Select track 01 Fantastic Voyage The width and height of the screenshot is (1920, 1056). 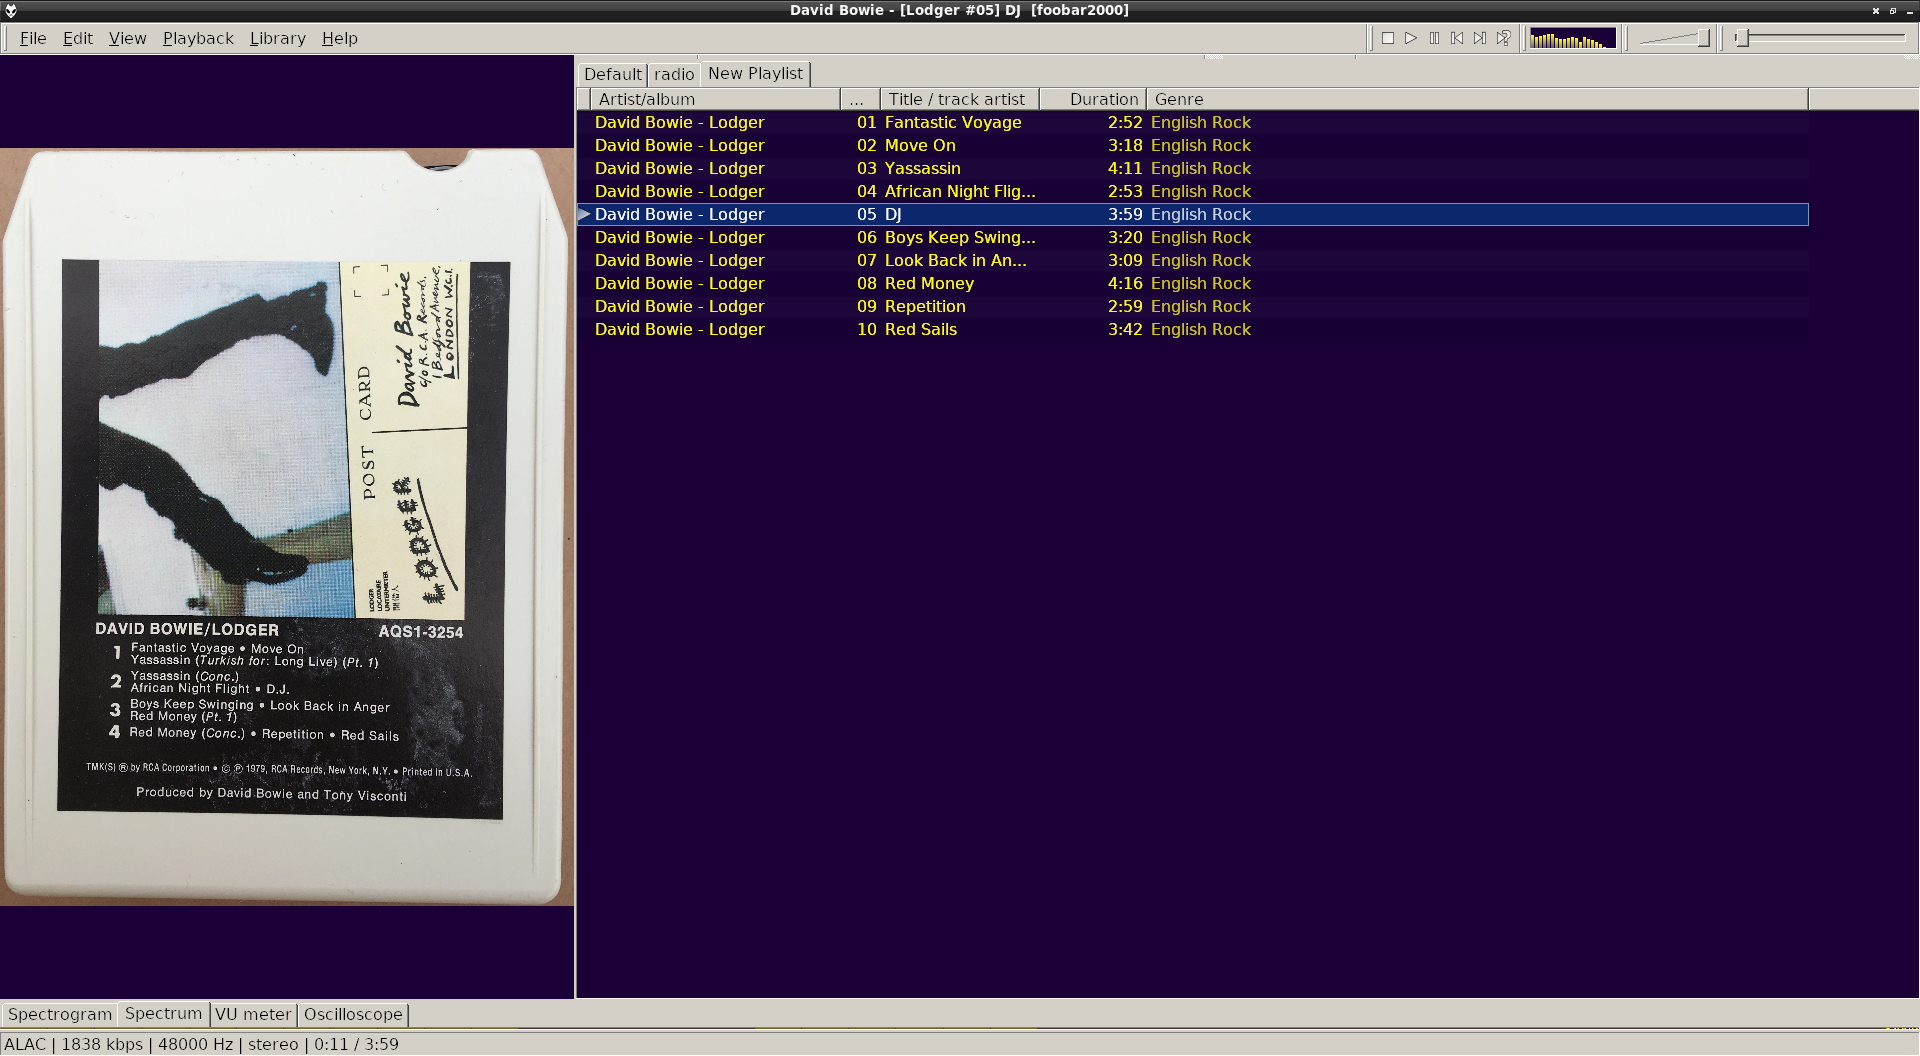point(1193,122)
